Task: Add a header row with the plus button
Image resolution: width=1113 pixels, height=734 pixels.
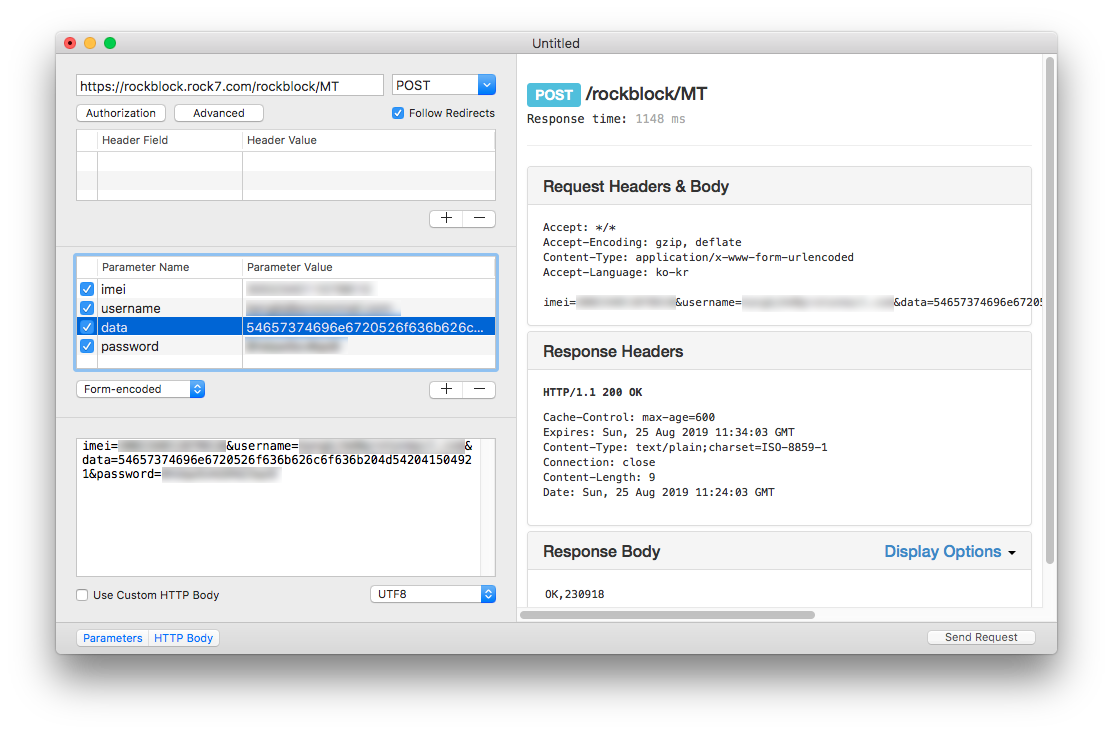Action: coord(446,218)
